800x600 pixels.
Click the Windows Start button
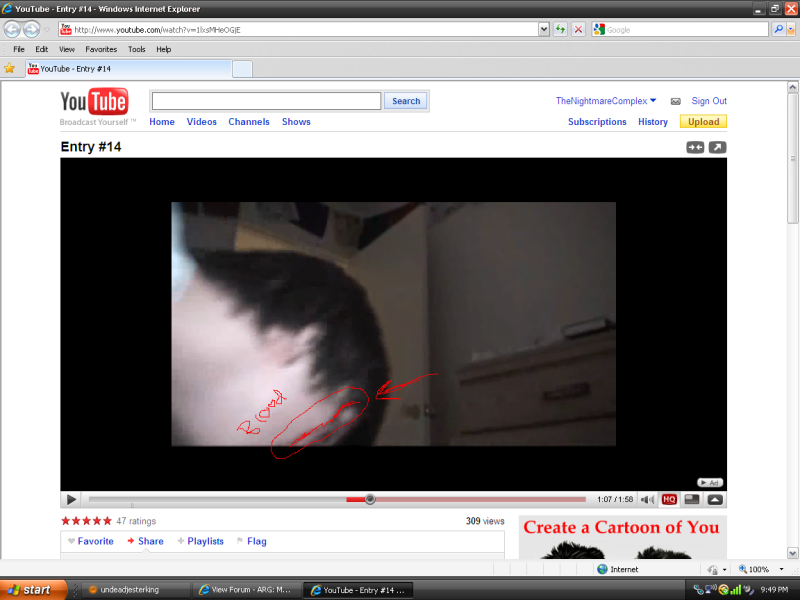coord(34,589)
